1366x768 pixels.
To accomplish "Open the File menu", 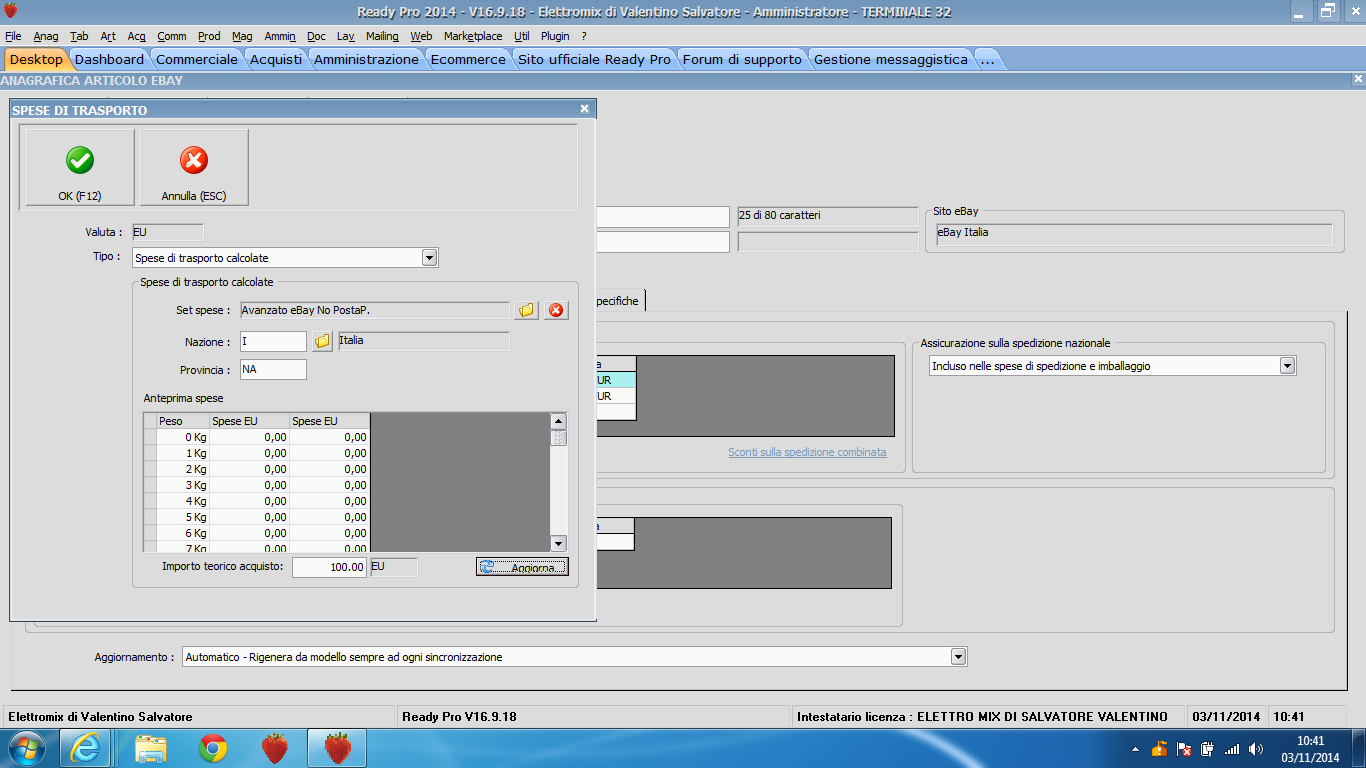I will point(13,36).
